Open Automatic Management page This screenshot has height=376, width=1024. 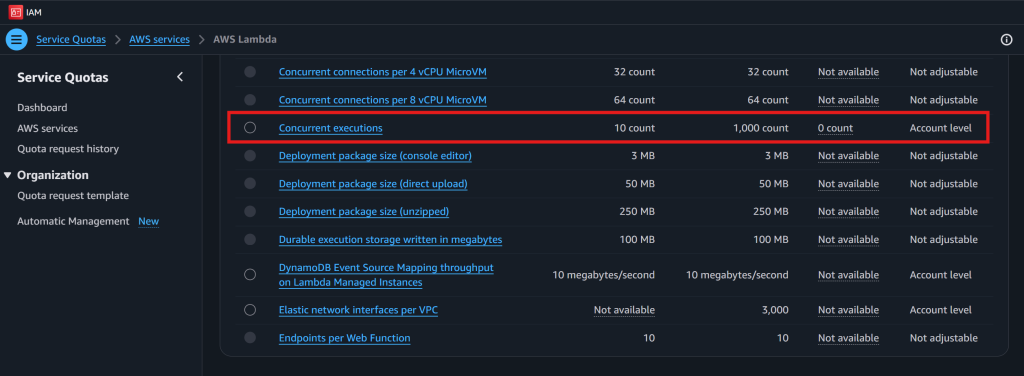click(x=73, y=221)
